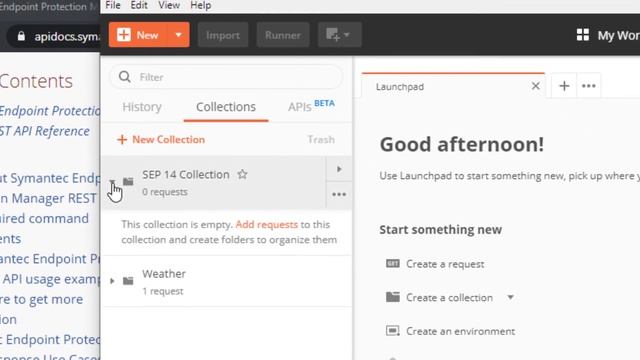Open the Help menu
This screenshot has width=640, height=360.
pos(201,6)
